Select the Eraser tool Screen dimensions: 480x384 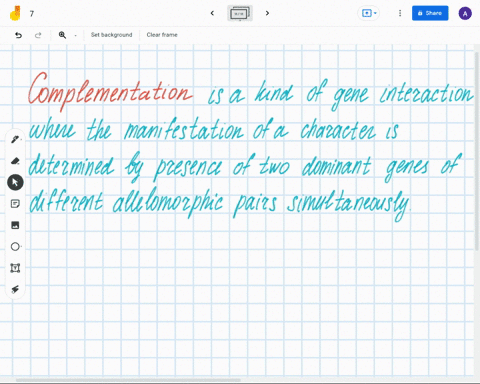click(15, 161)
